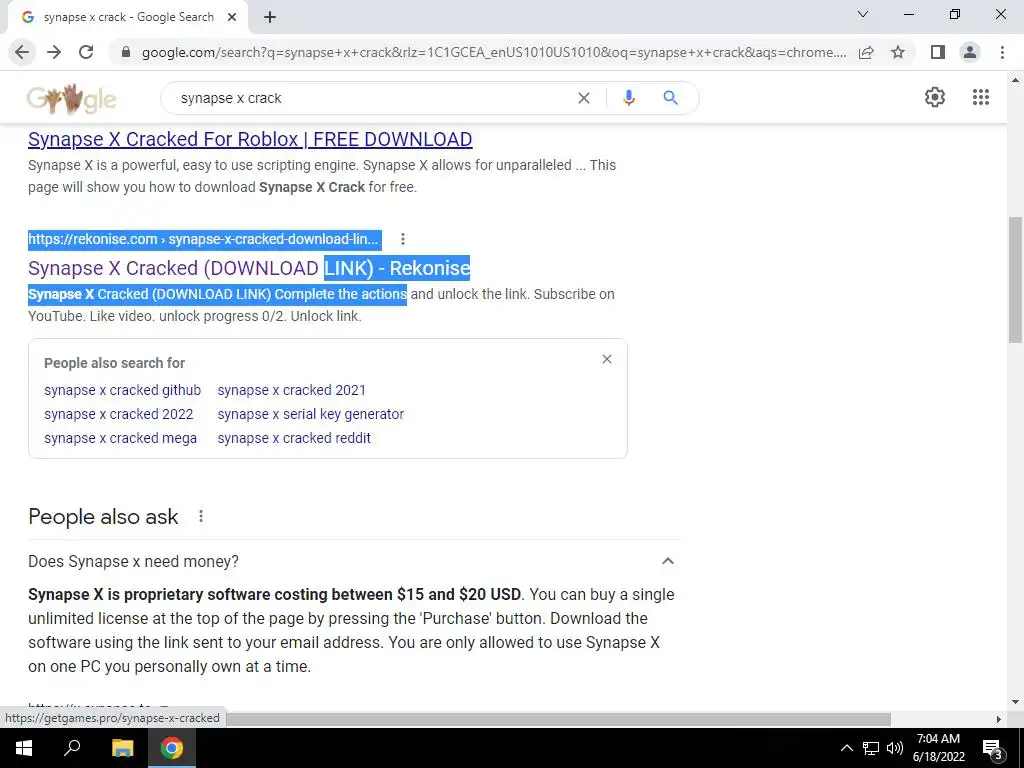The width and height of the screenshot is (1024, 768).
Task: Open People also ask options menu
Action: point(201,517)
